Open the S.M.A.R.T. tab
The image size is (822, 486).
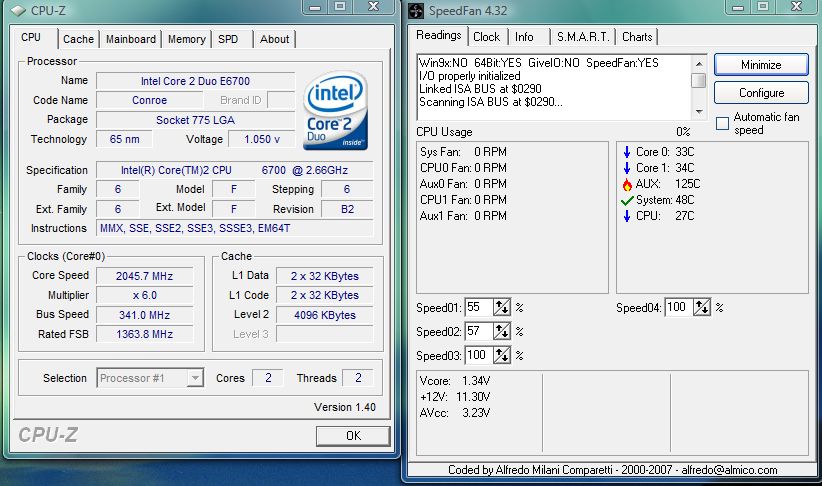point(583,37)
